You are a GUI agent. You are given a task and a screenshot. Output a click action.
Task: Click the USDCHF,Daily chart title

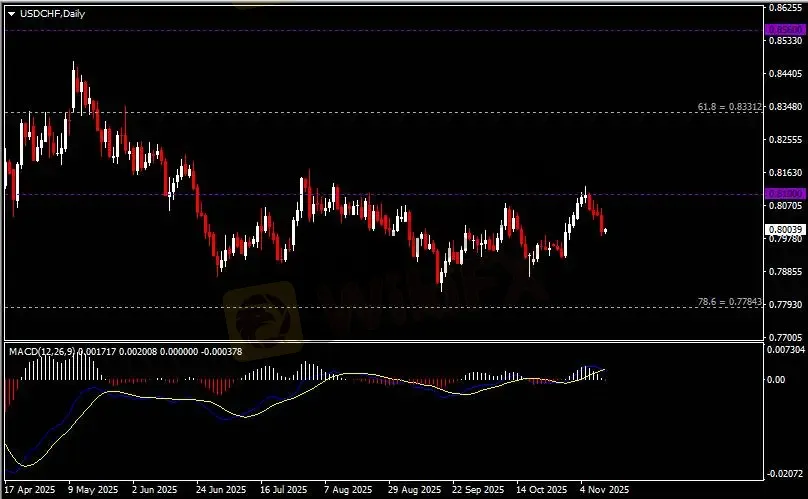pos(52,14)
